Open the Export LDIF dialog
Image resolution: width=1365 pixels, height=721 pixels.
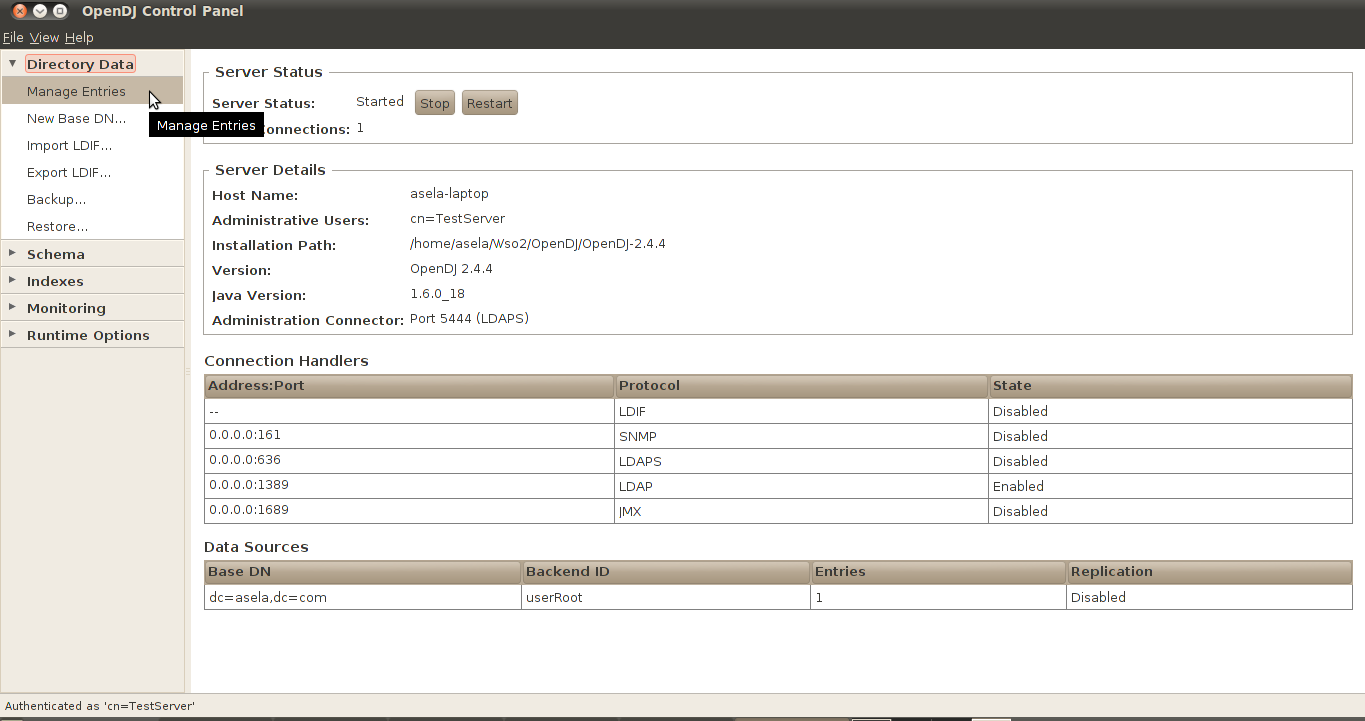tap(67, 172)
